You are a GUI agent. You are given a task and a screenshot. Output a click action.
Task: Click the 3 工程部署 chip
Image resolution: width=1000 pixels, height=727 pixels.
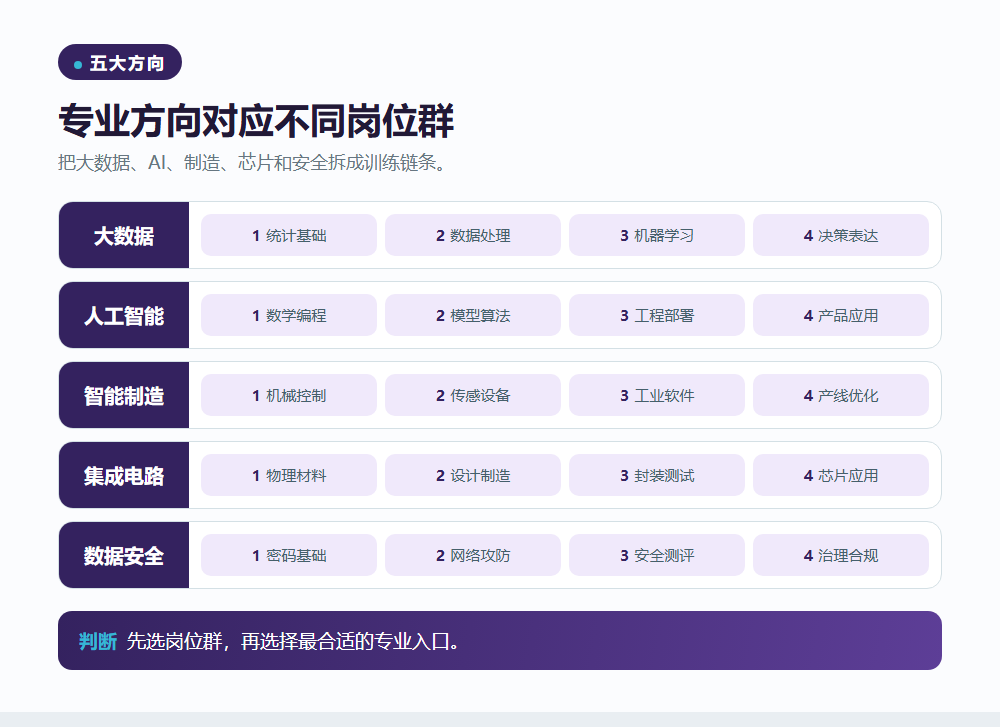pyautogui.click(x=657, y=315)
